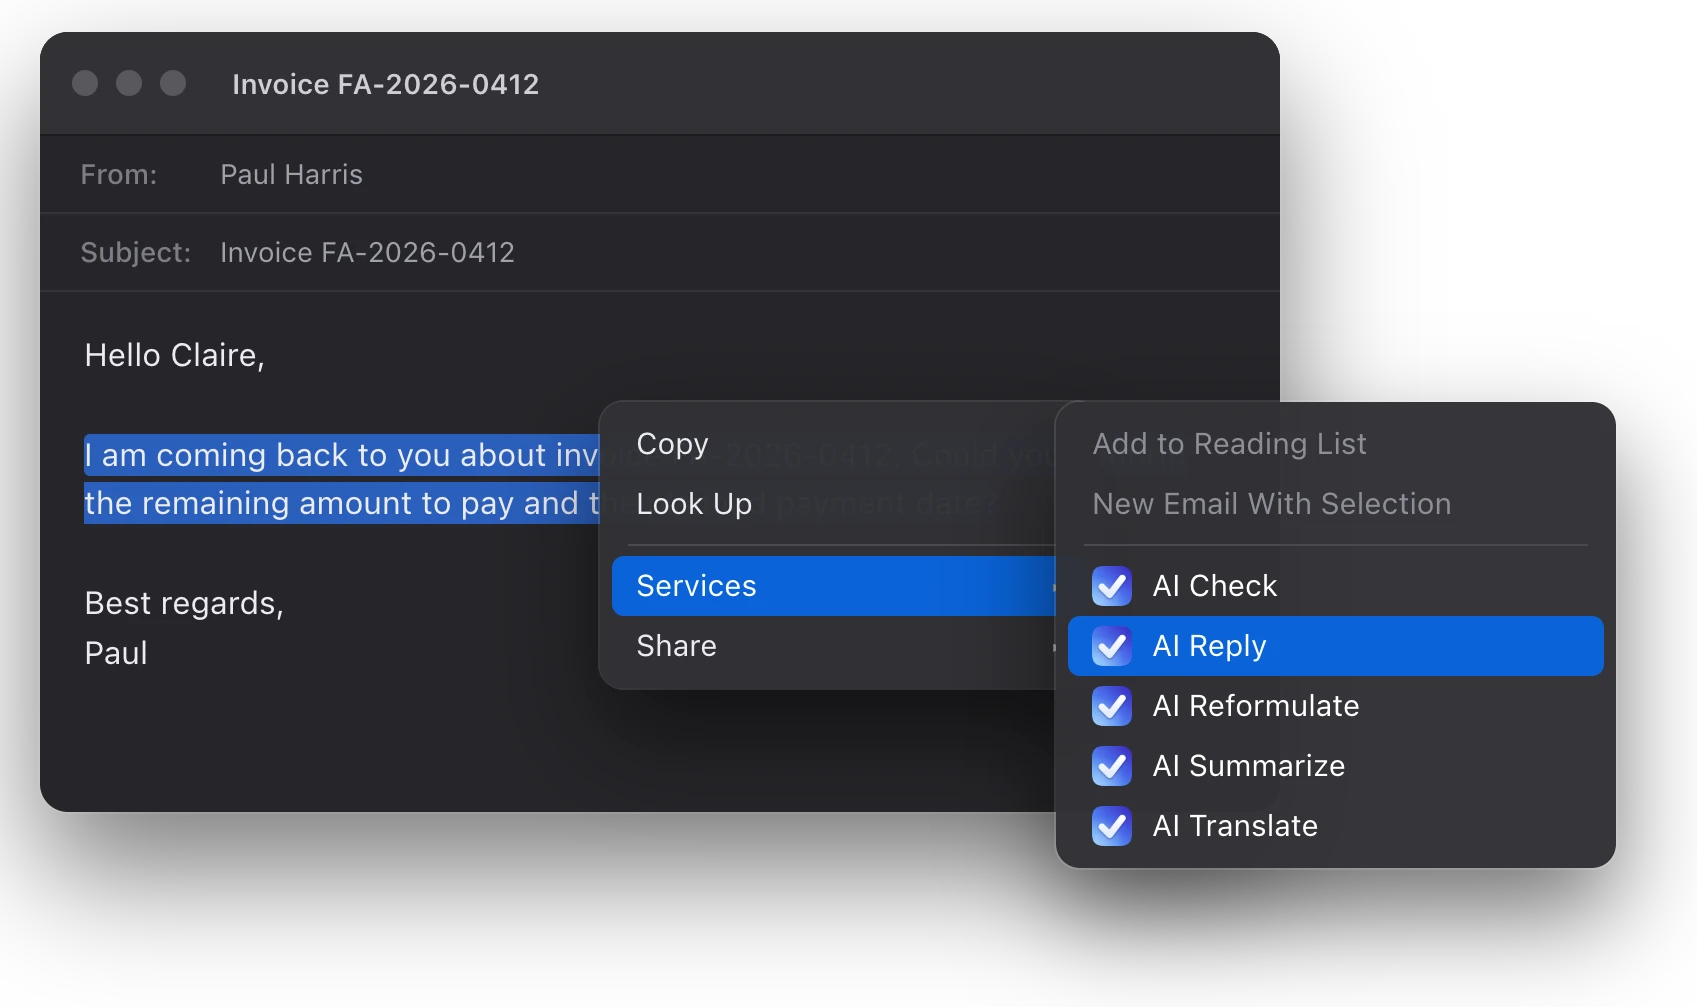Run the AI Summarize service

click(x=1335, y=766)
